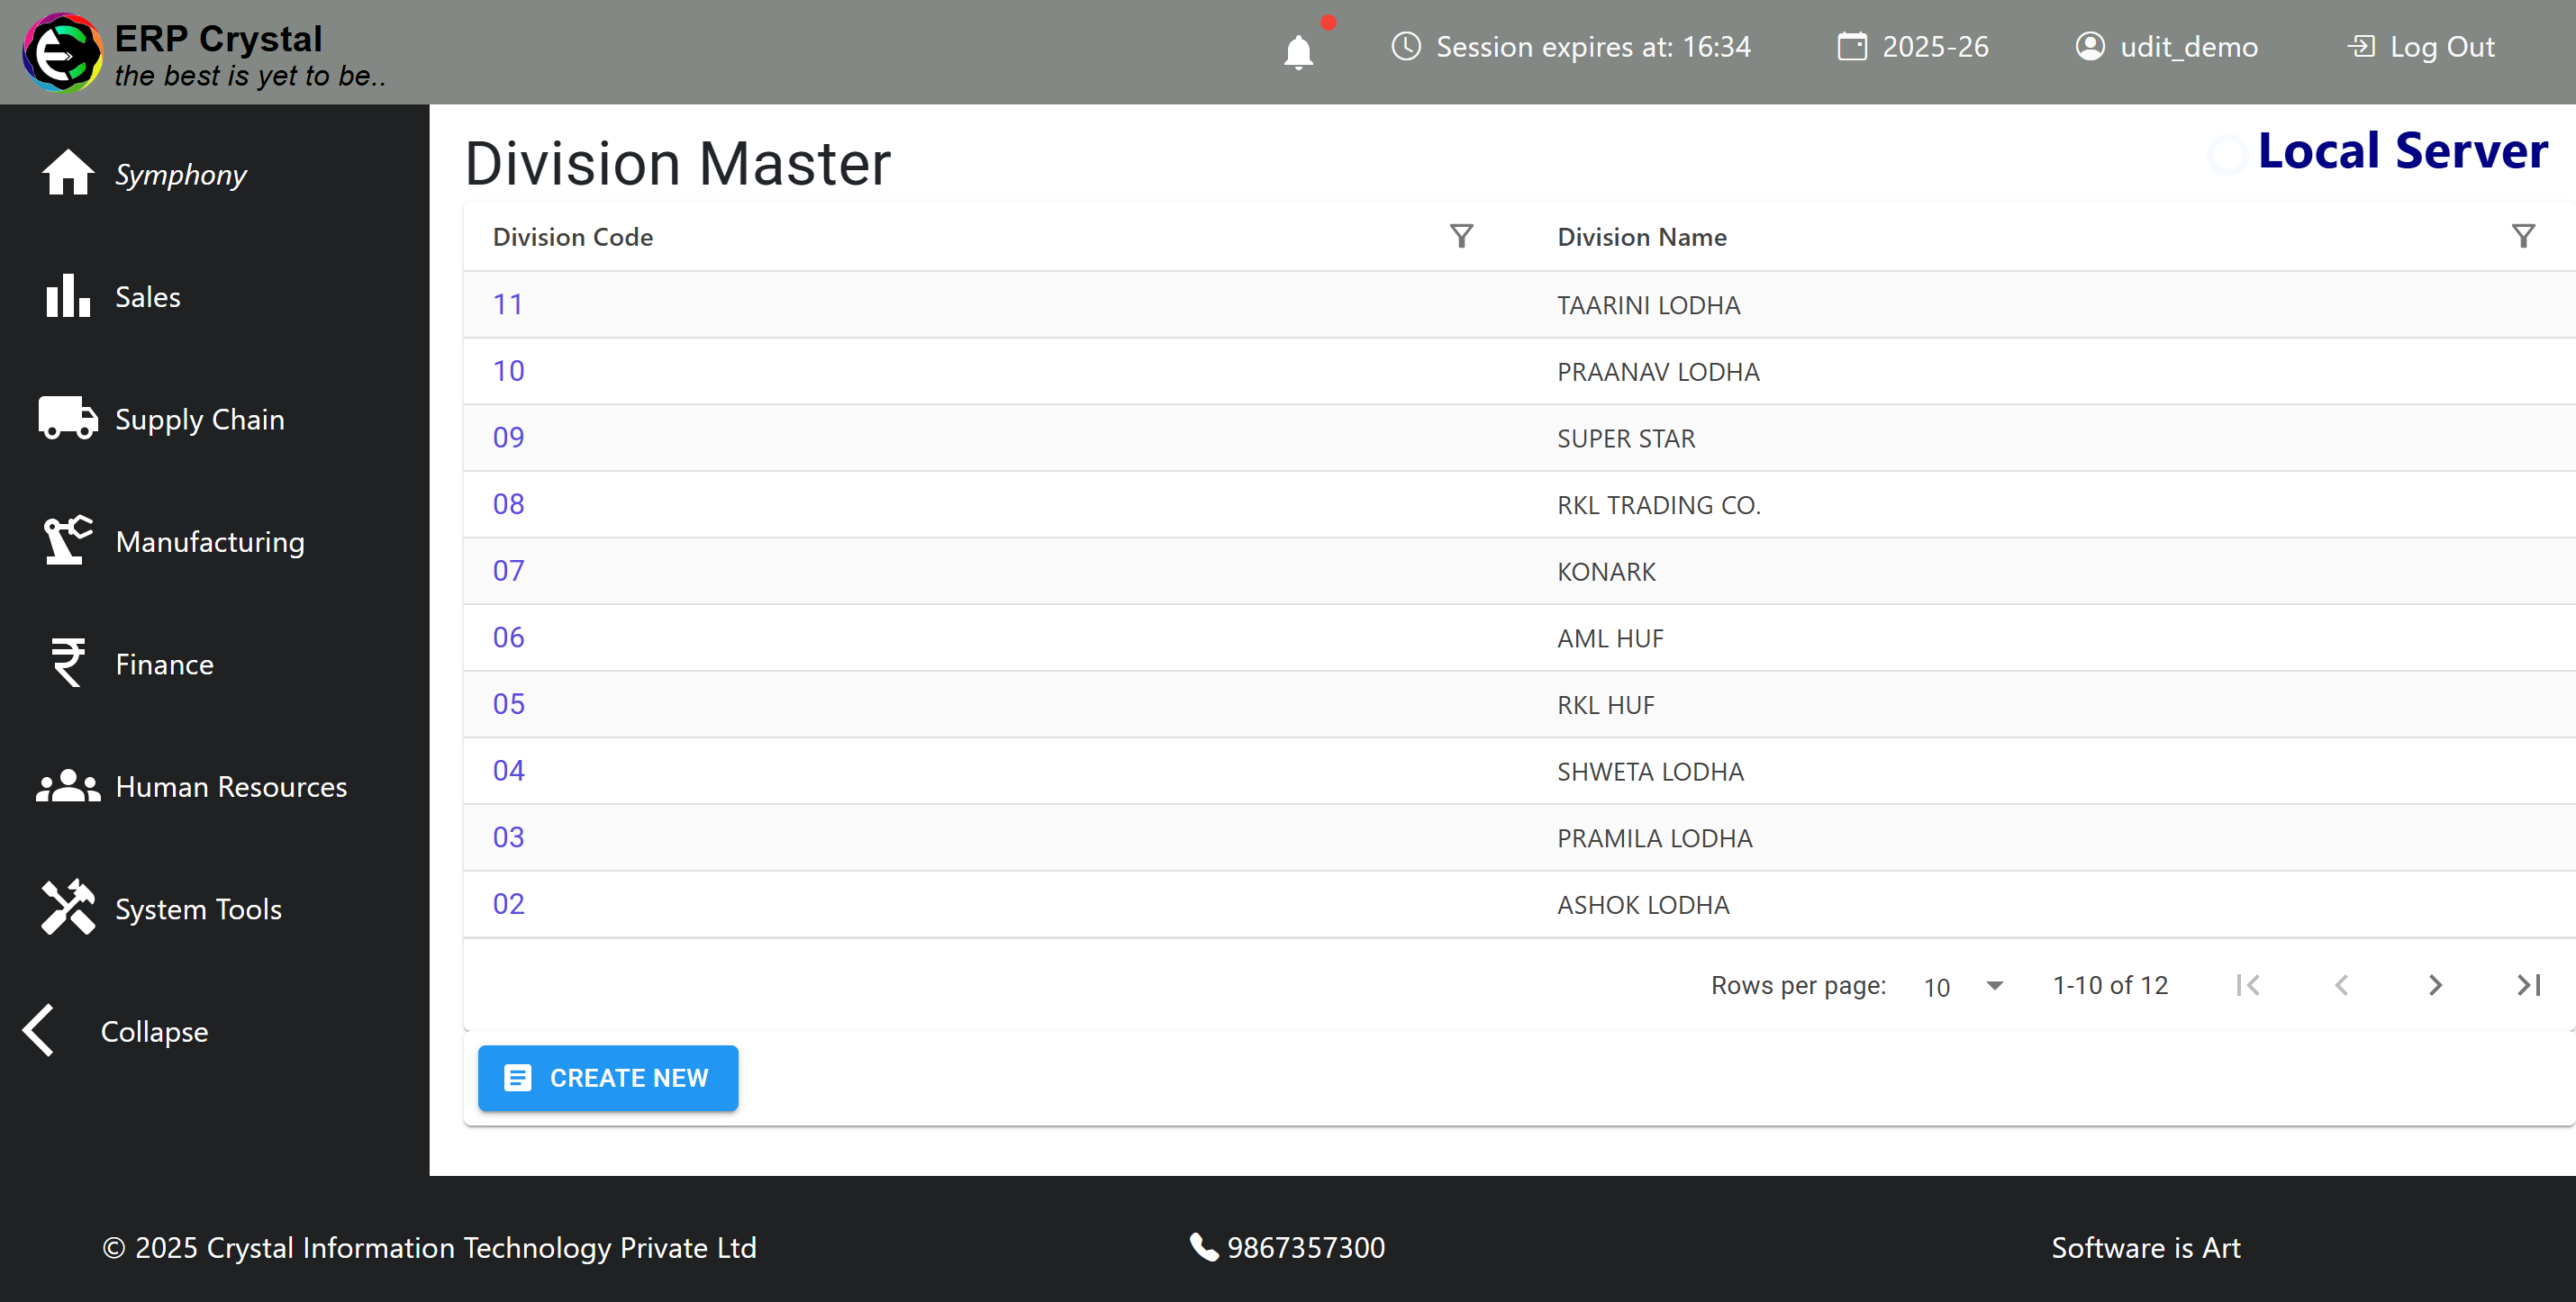The width and height of the screenshot is (2576, 1302).
Task: Open the Division Code filter icon
Action: [x=1461, y=236]
